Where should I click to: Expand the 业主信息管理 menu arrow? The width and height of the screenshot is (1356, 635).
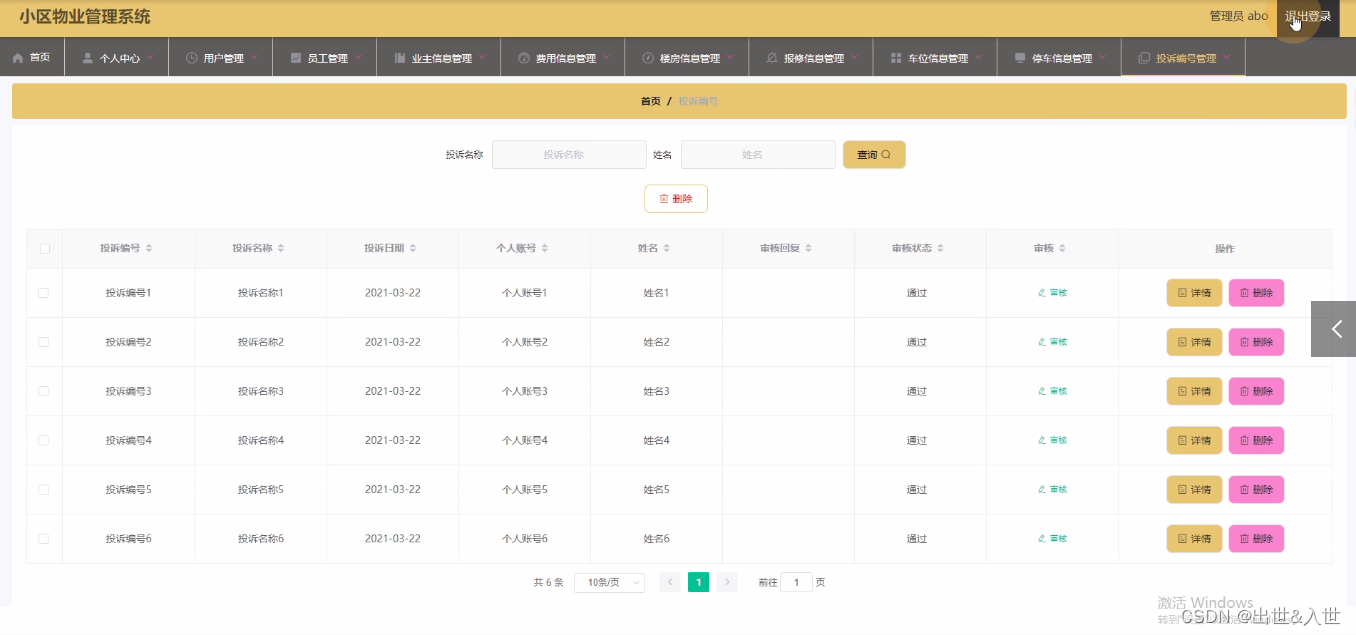(482, 57)
